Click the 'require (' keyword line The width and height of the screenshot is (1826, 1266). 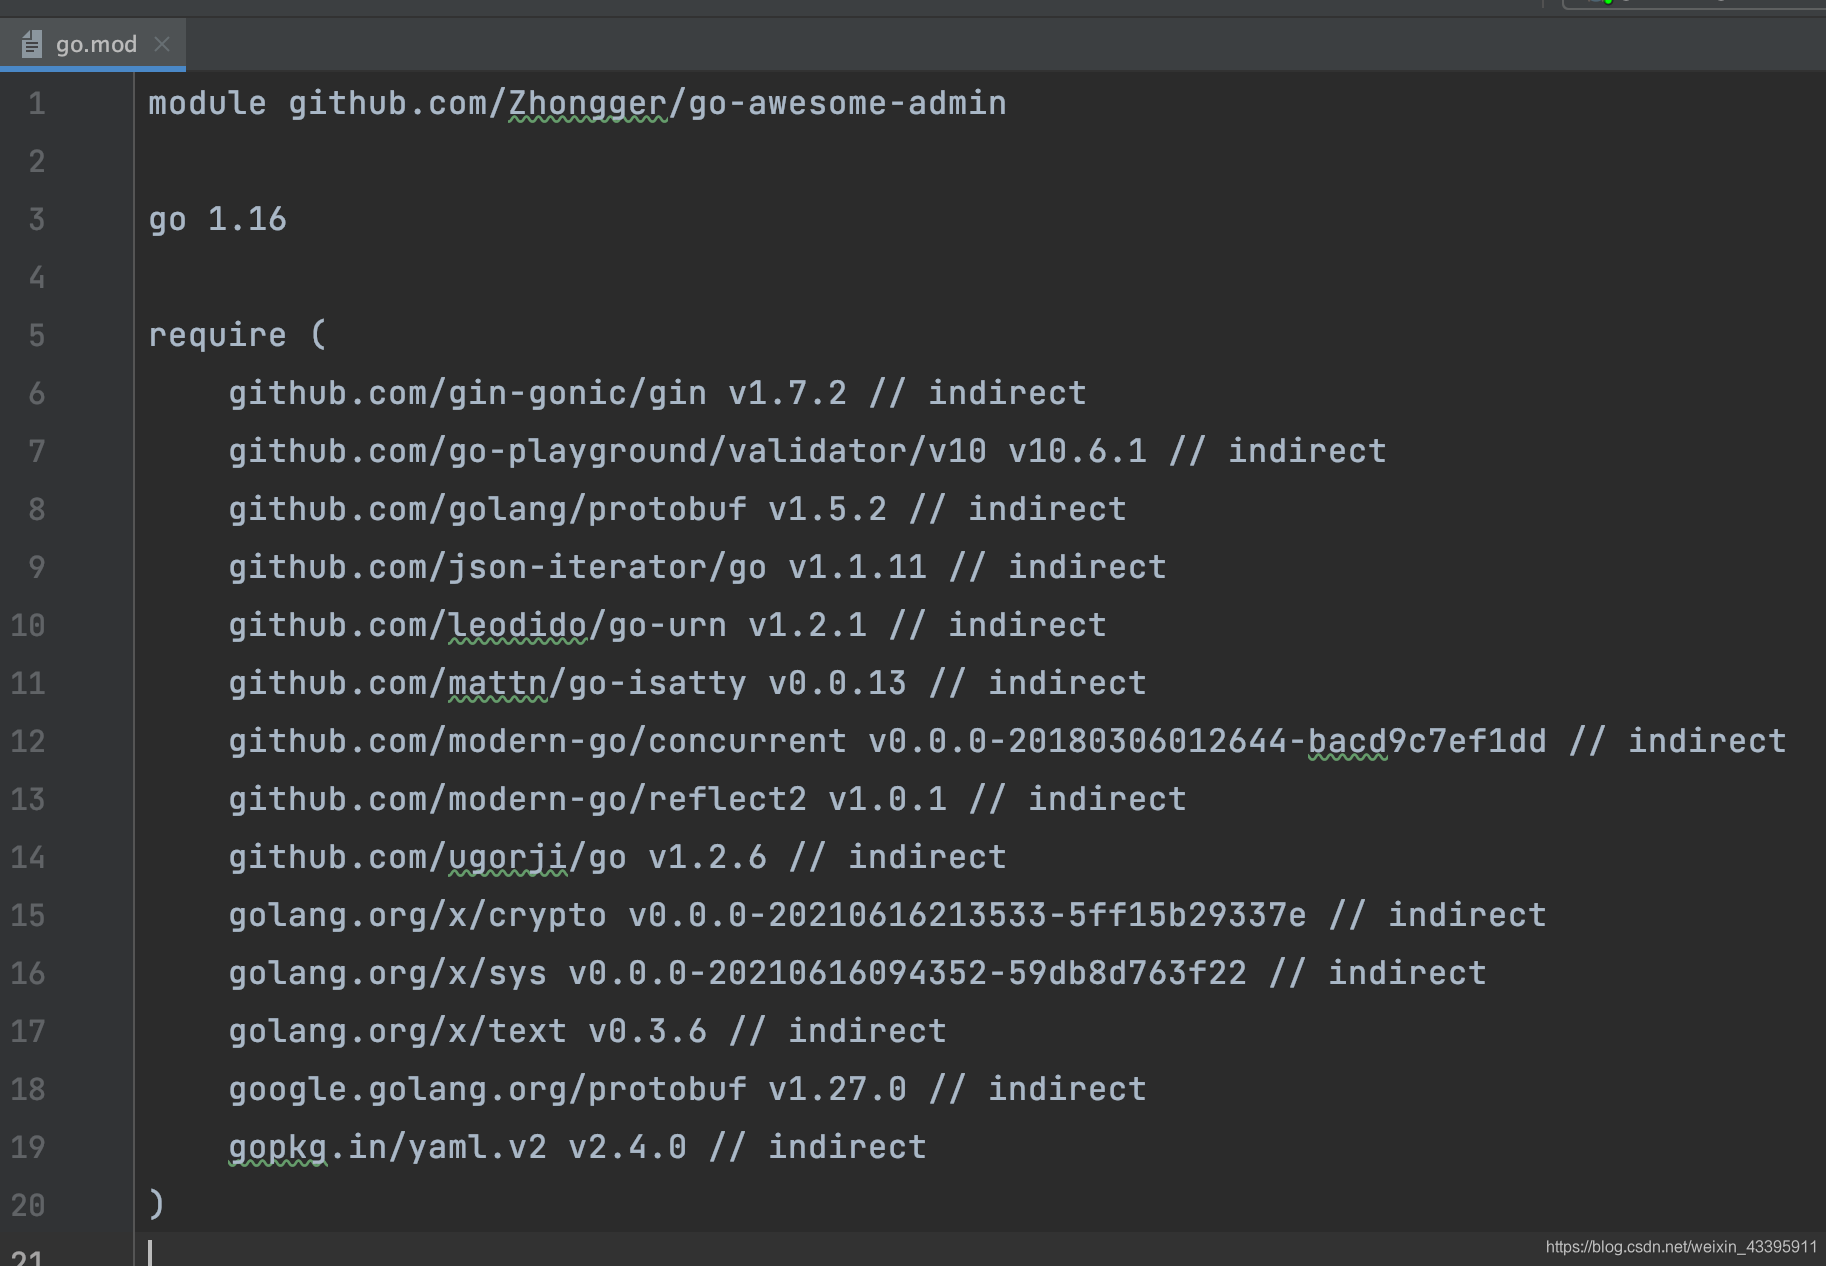pos(238,335)
